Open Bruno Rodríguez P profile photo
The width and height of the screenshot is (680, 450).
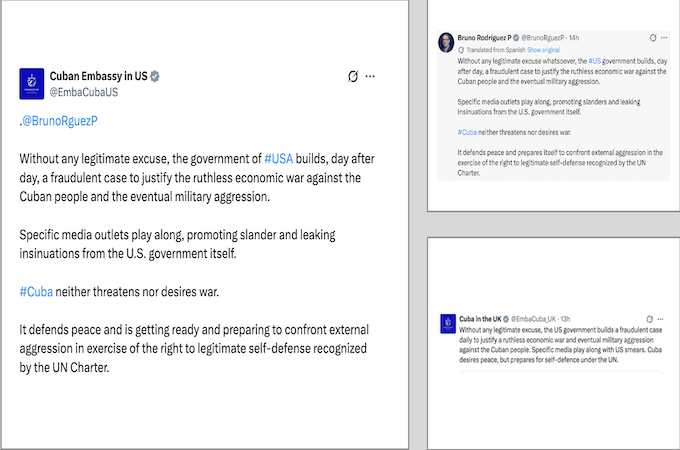click(446, 42)
